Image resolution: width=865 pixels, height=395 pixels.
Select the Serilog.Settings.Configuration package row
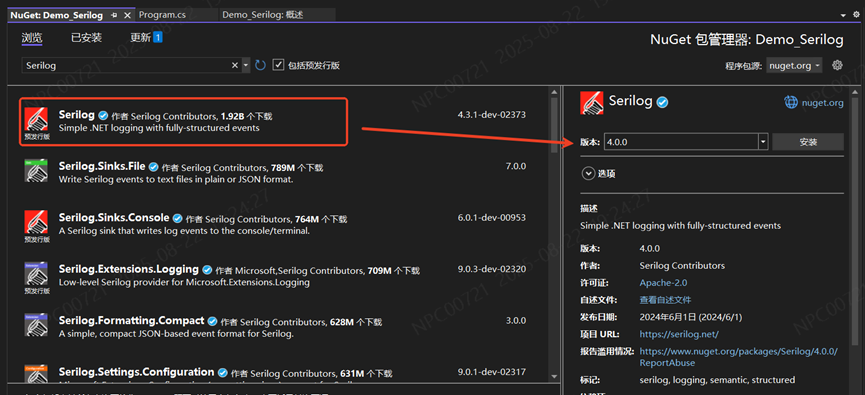tap(279, 372)
